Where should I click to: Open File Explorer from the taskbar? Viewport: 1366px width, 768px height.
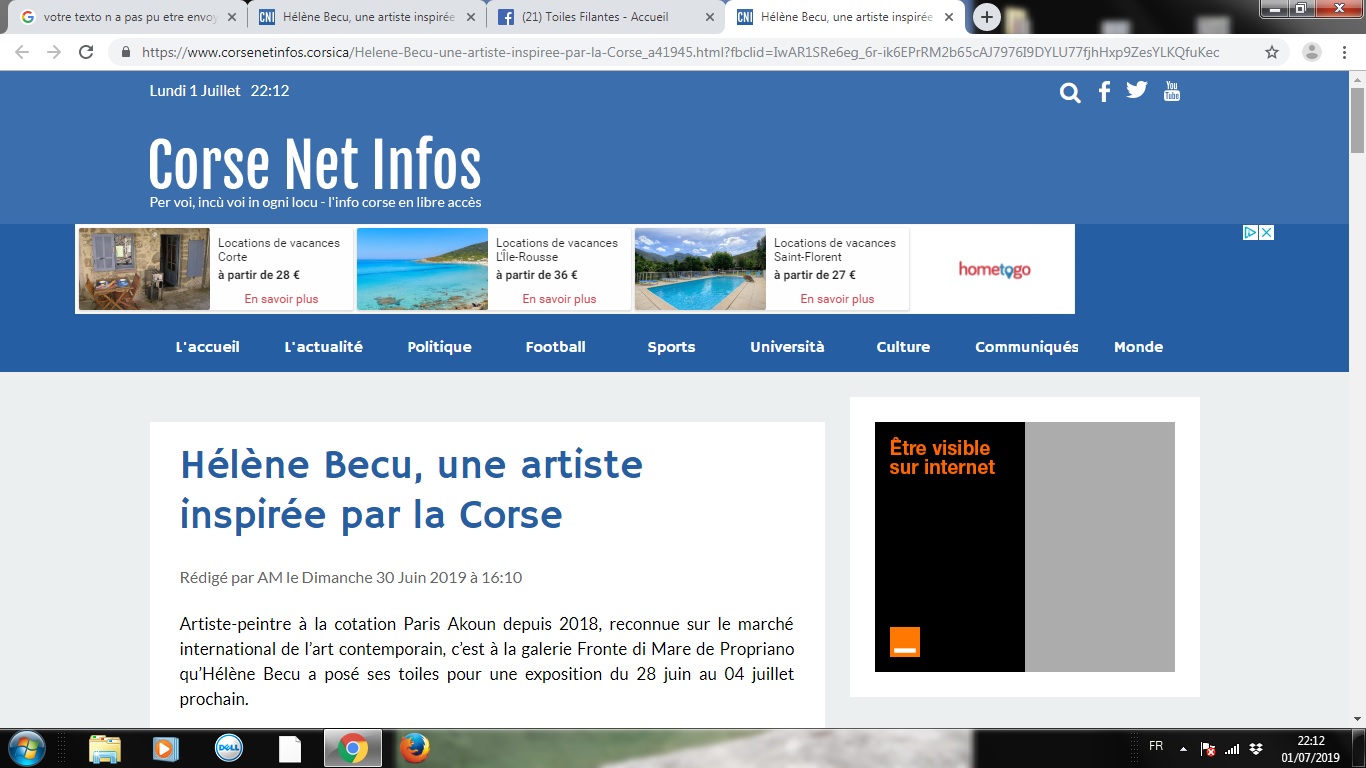(104, 747)
